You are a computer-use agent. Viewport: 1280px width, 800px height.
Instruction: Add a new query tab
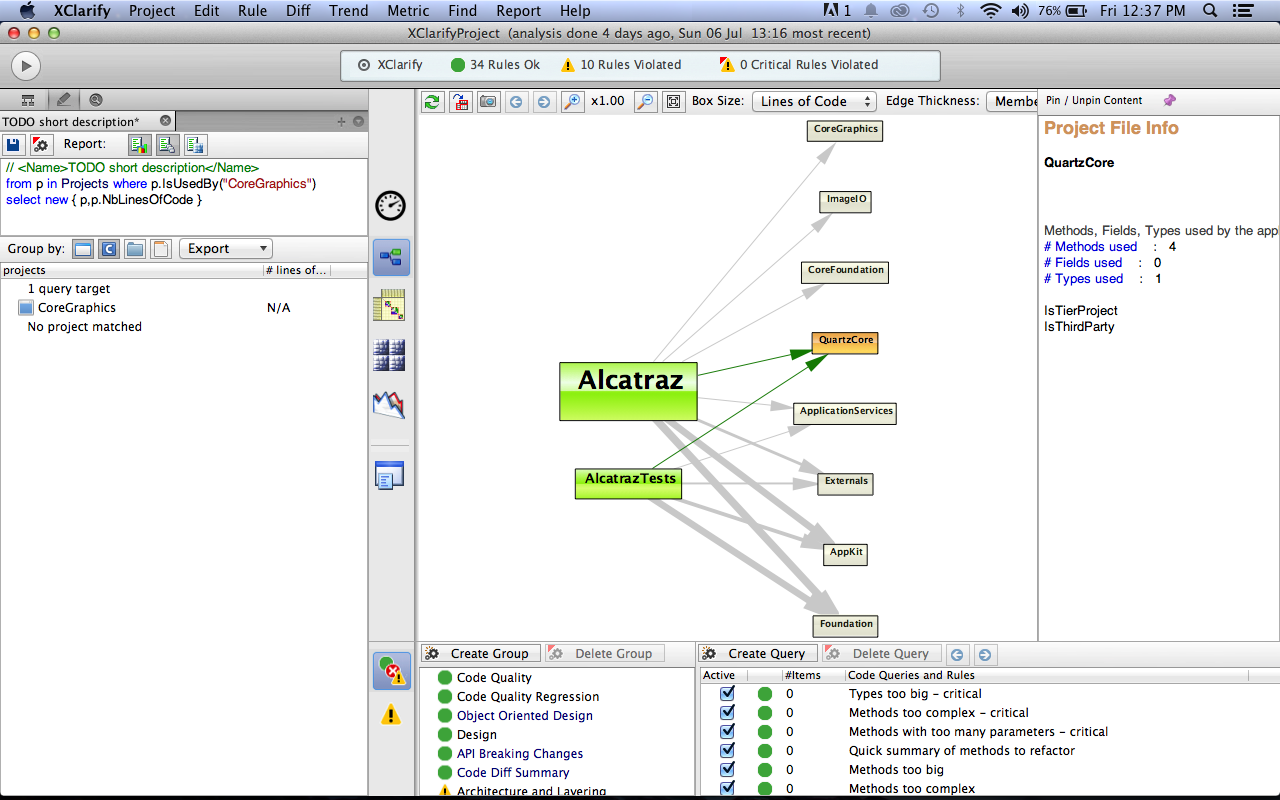pos(341,121)
